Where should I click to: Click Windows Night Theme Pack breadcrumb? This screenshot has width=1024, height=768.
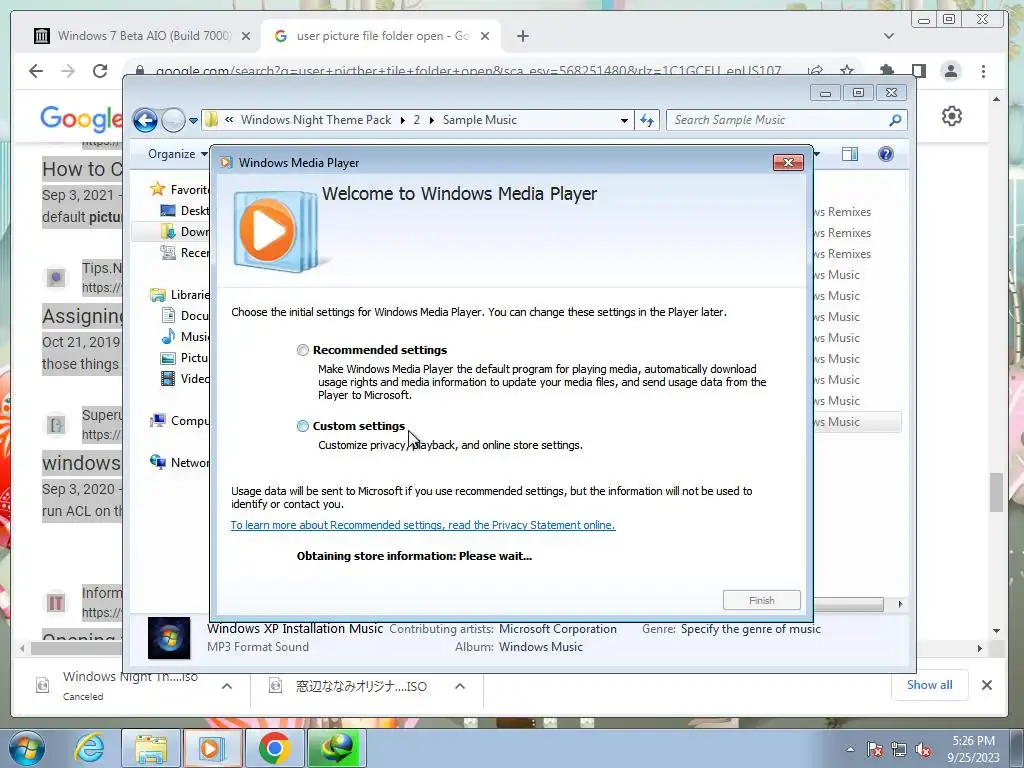316,120
